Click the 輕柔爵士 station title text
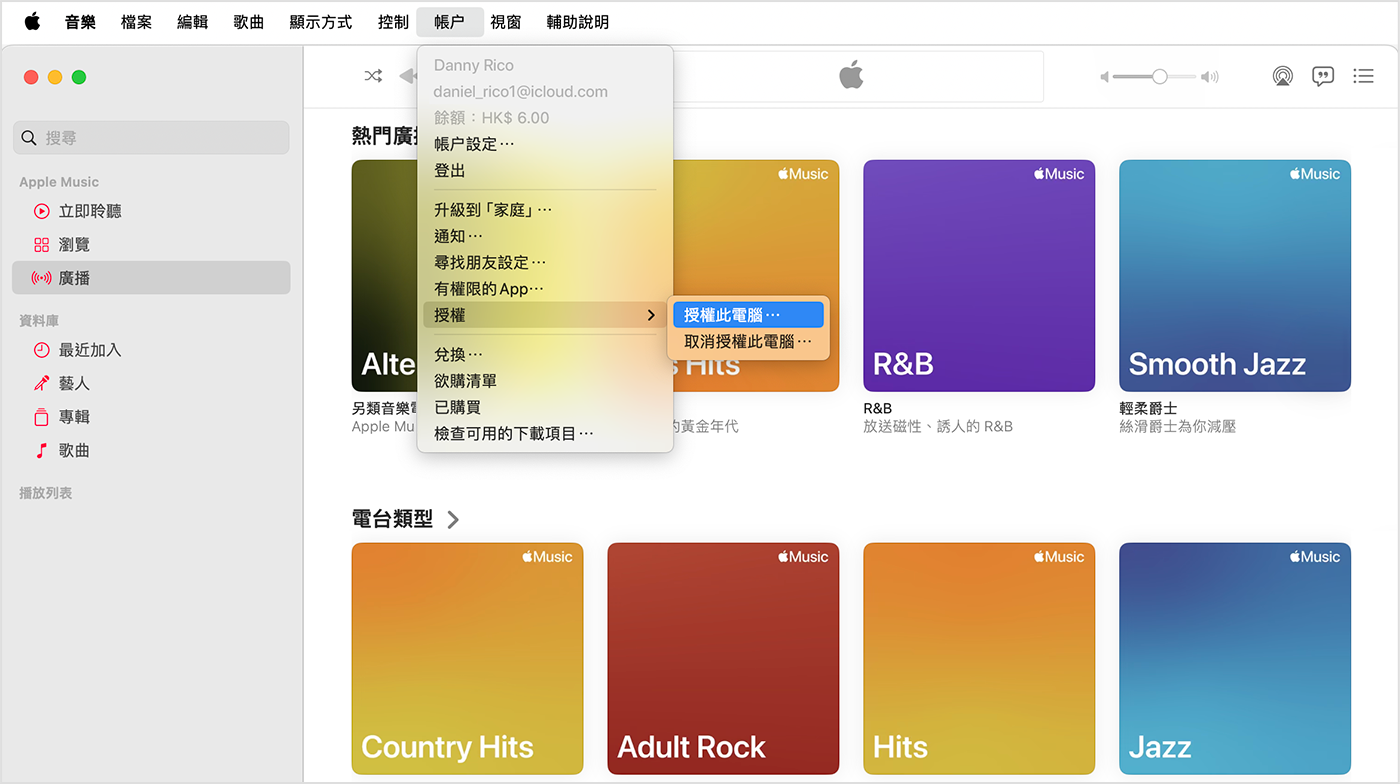 [1148, 408]
